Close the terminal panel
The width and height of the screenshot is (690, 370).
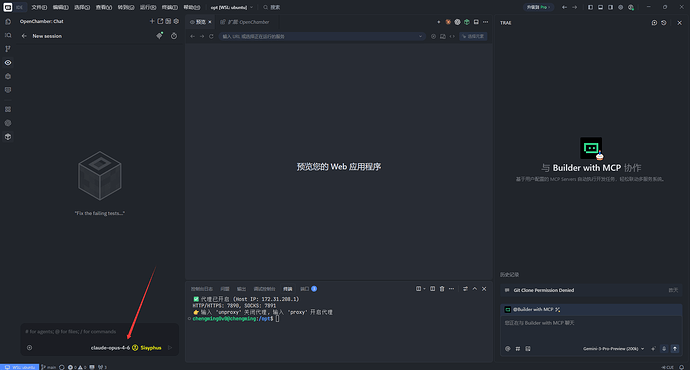pyautogui.click(x=484, y=289)
